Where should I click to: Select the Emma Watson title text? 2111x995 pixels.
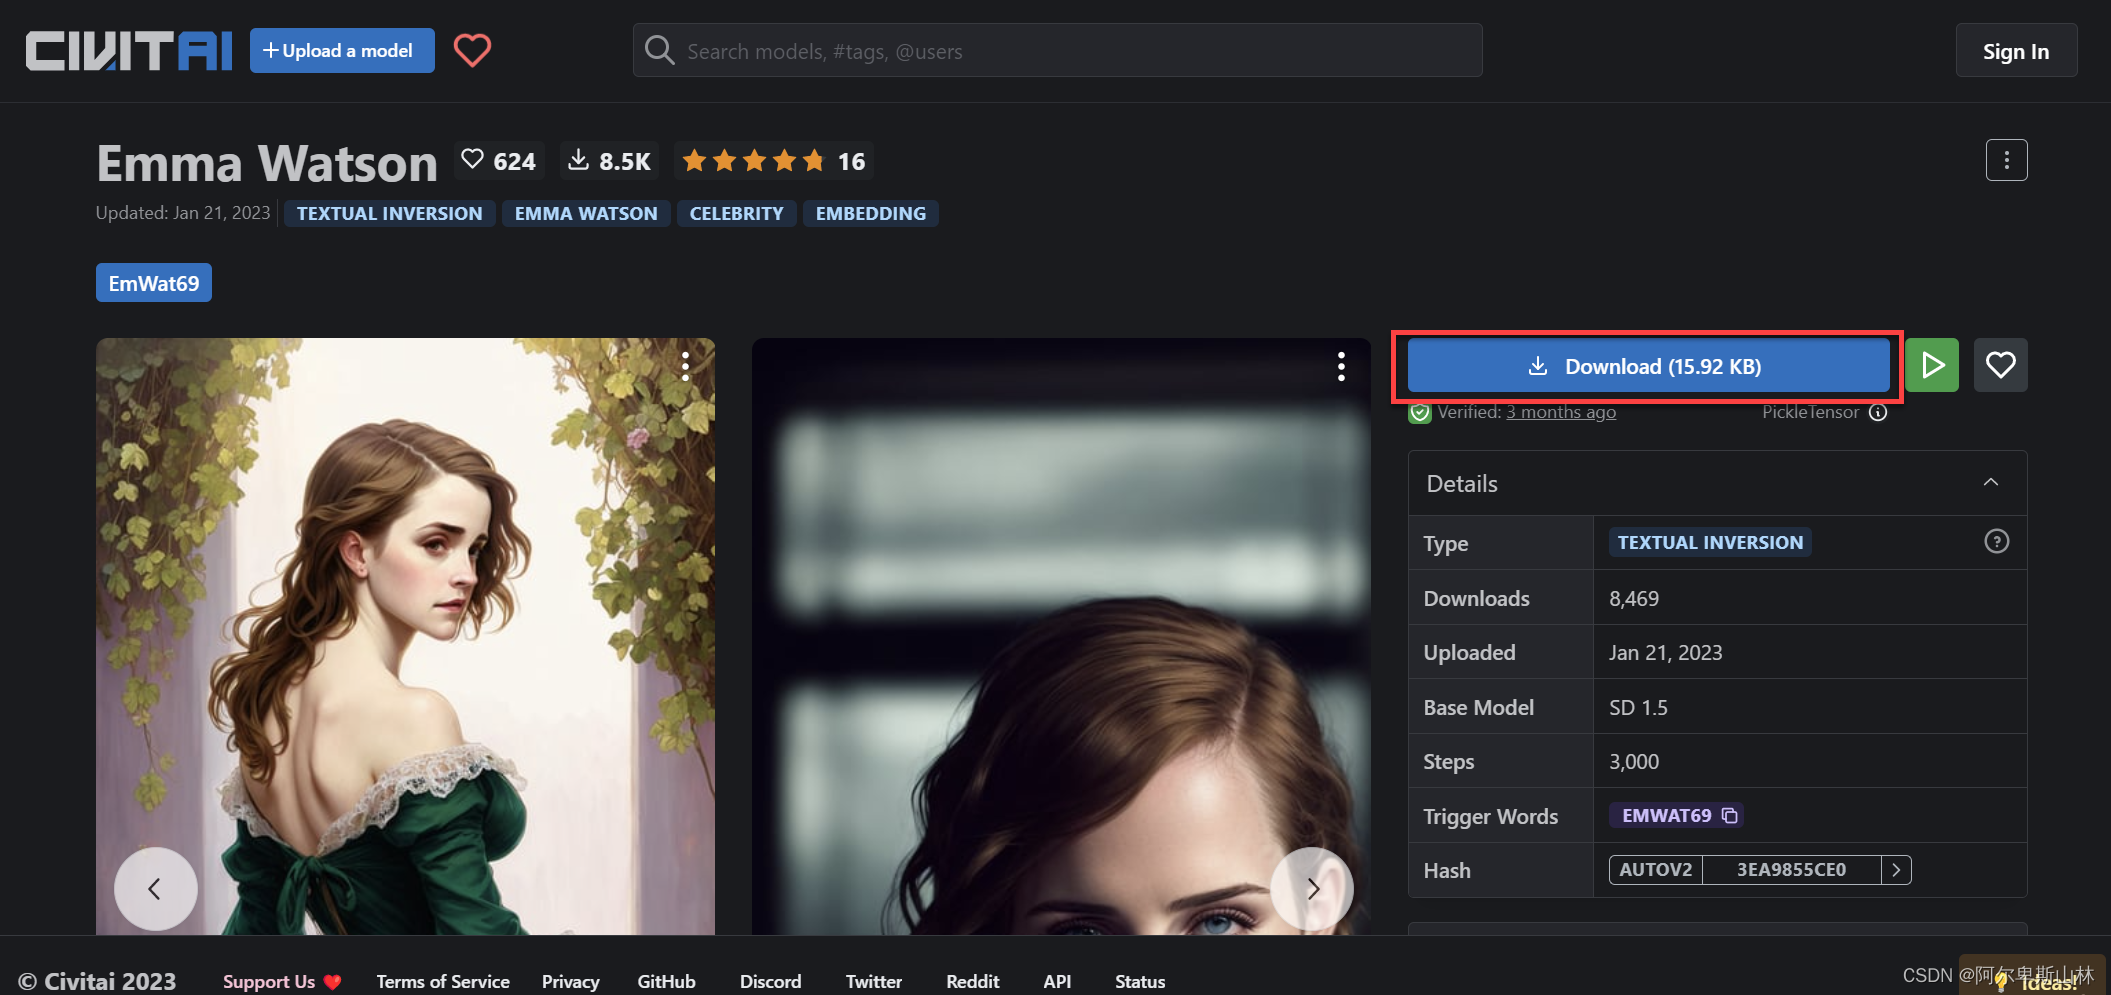tap(267, 163)
